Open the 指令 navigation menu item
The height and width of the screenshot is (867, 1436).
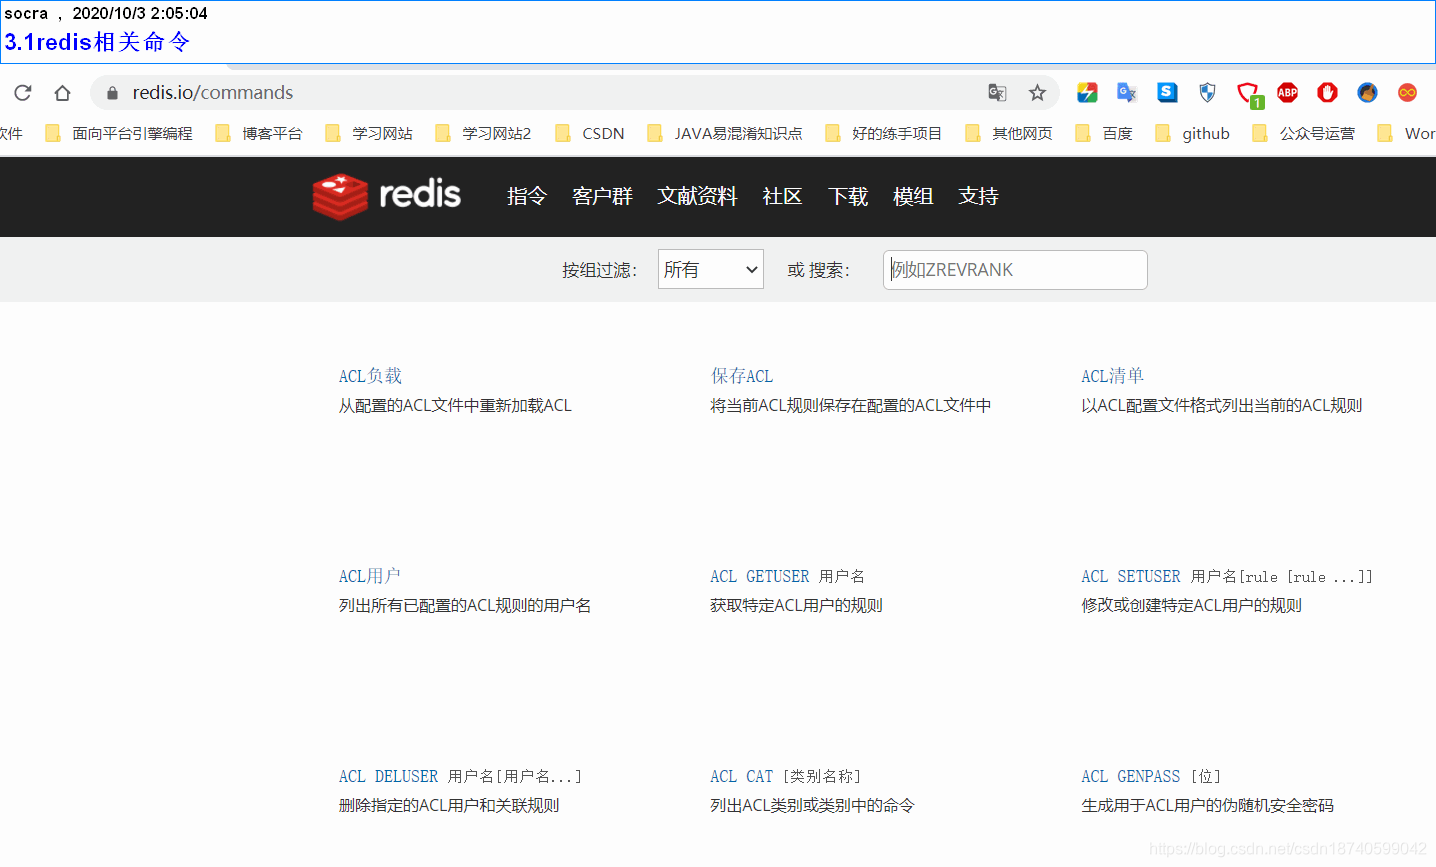pos(527,197)
